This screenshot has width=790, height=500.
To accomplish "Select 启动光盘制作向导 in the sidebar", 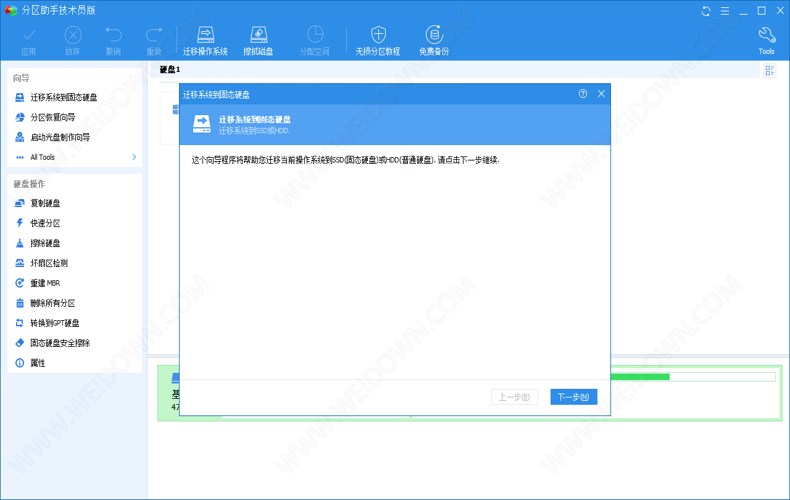I will (59, 137).
